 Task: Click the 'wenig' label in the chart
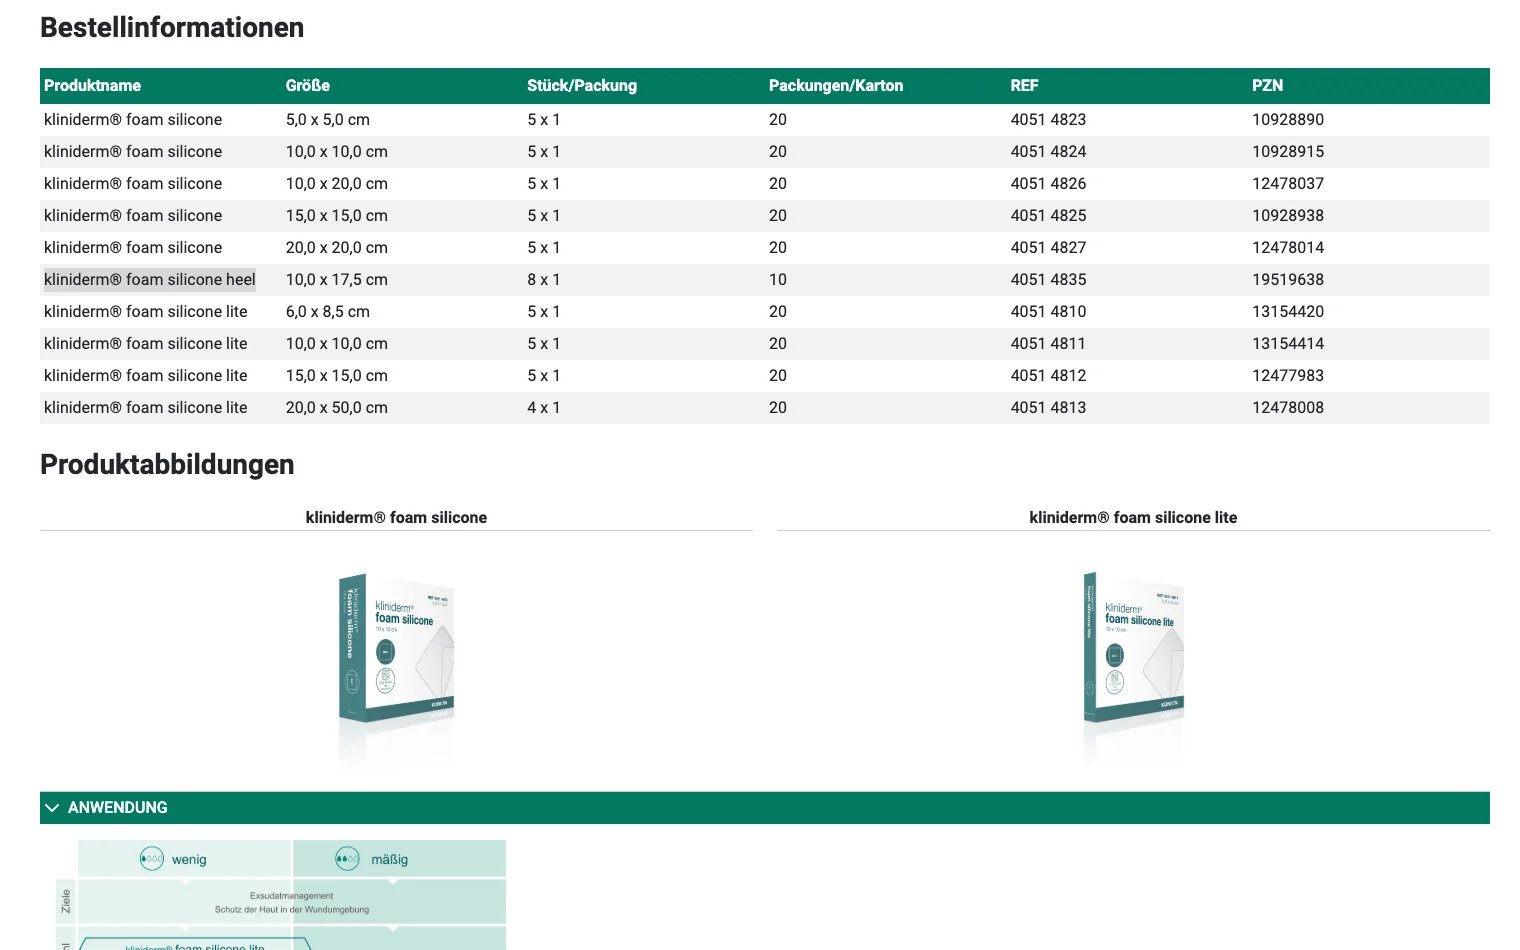(x=189, y=860)
